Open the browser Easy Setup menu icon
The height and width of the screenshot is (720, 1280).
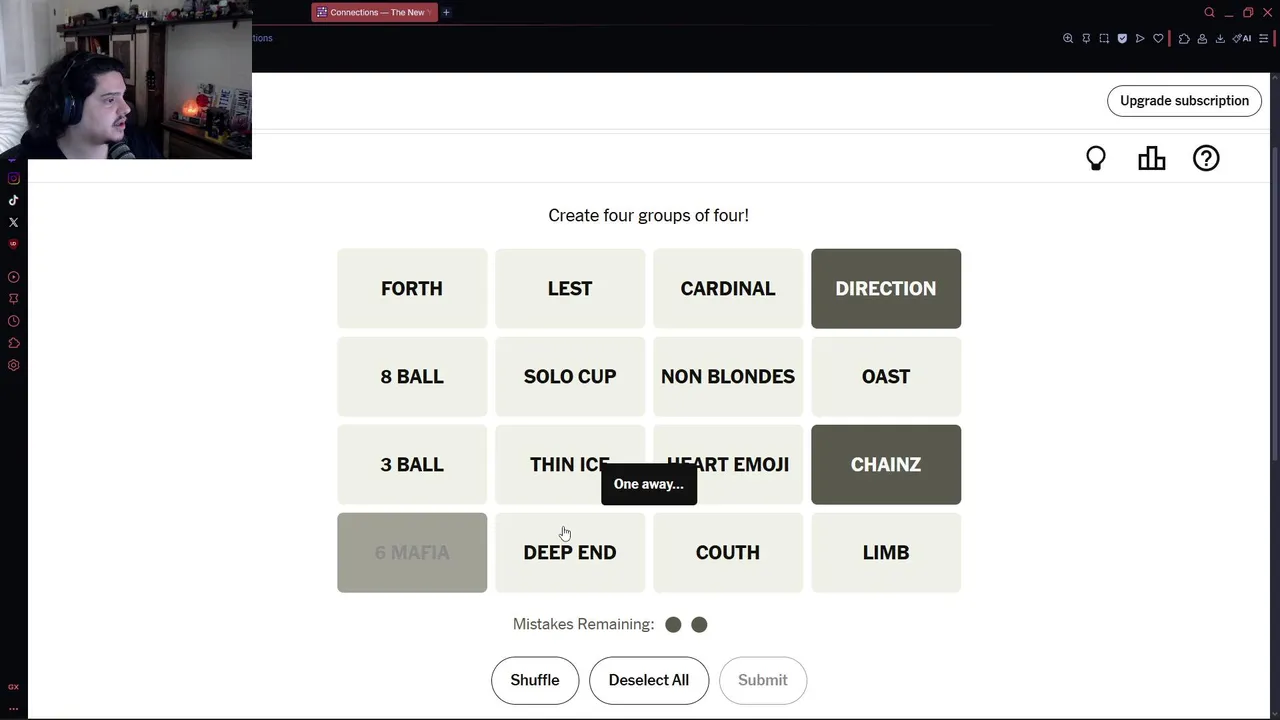click(x=1264, y=38)
